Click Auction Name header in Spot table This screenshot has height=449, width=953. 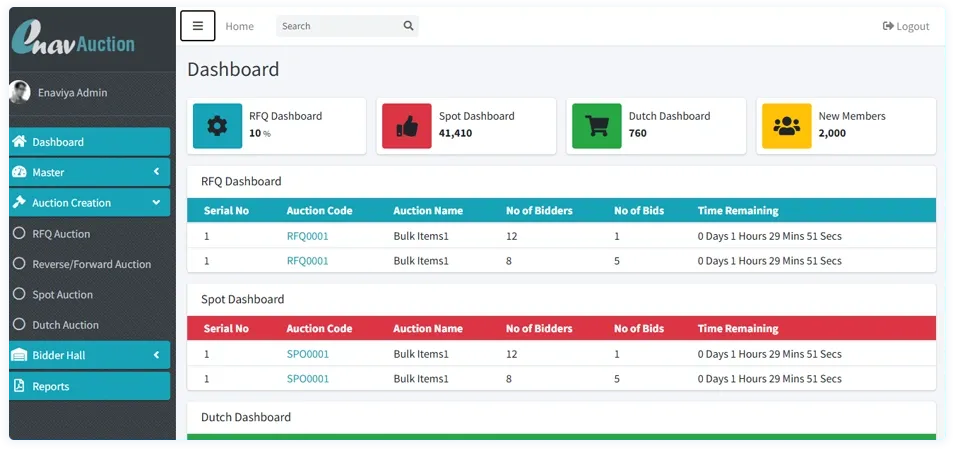[428, 329]
